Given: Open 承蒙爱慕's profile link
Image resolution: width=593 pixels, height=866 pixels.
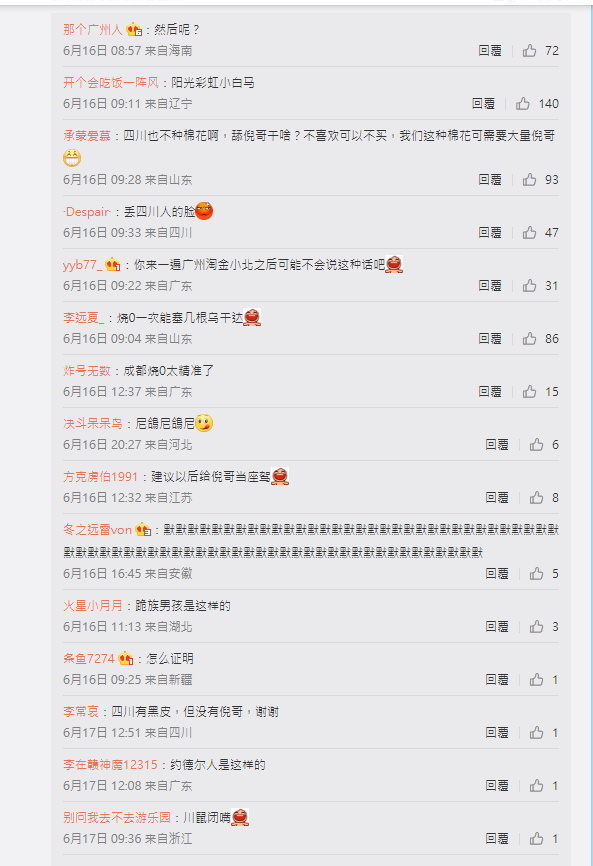Looking at the screenshot, I should [x=87, y=136].
